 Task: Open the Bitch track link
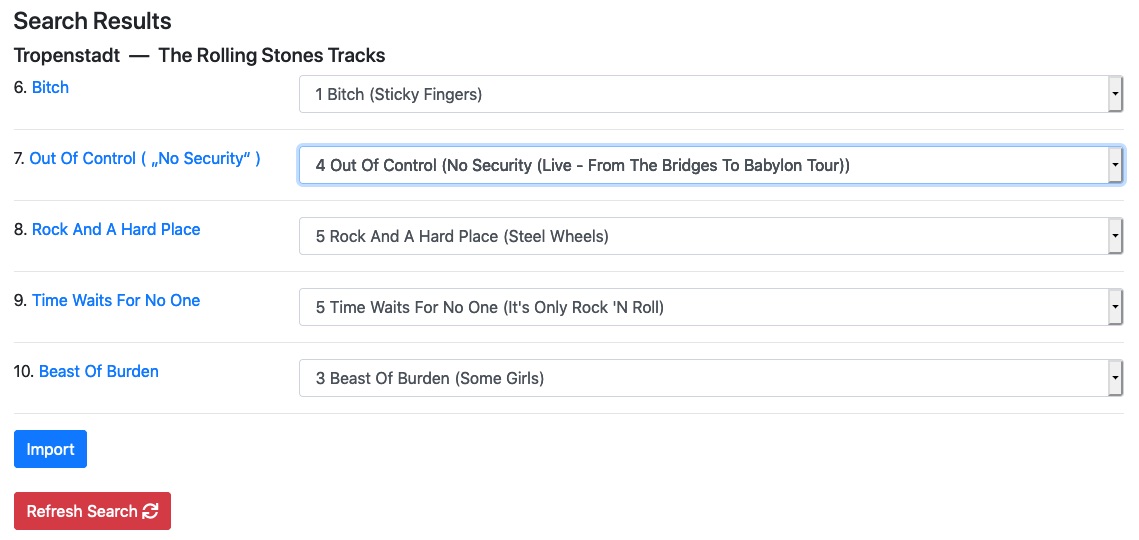point(50,87)
